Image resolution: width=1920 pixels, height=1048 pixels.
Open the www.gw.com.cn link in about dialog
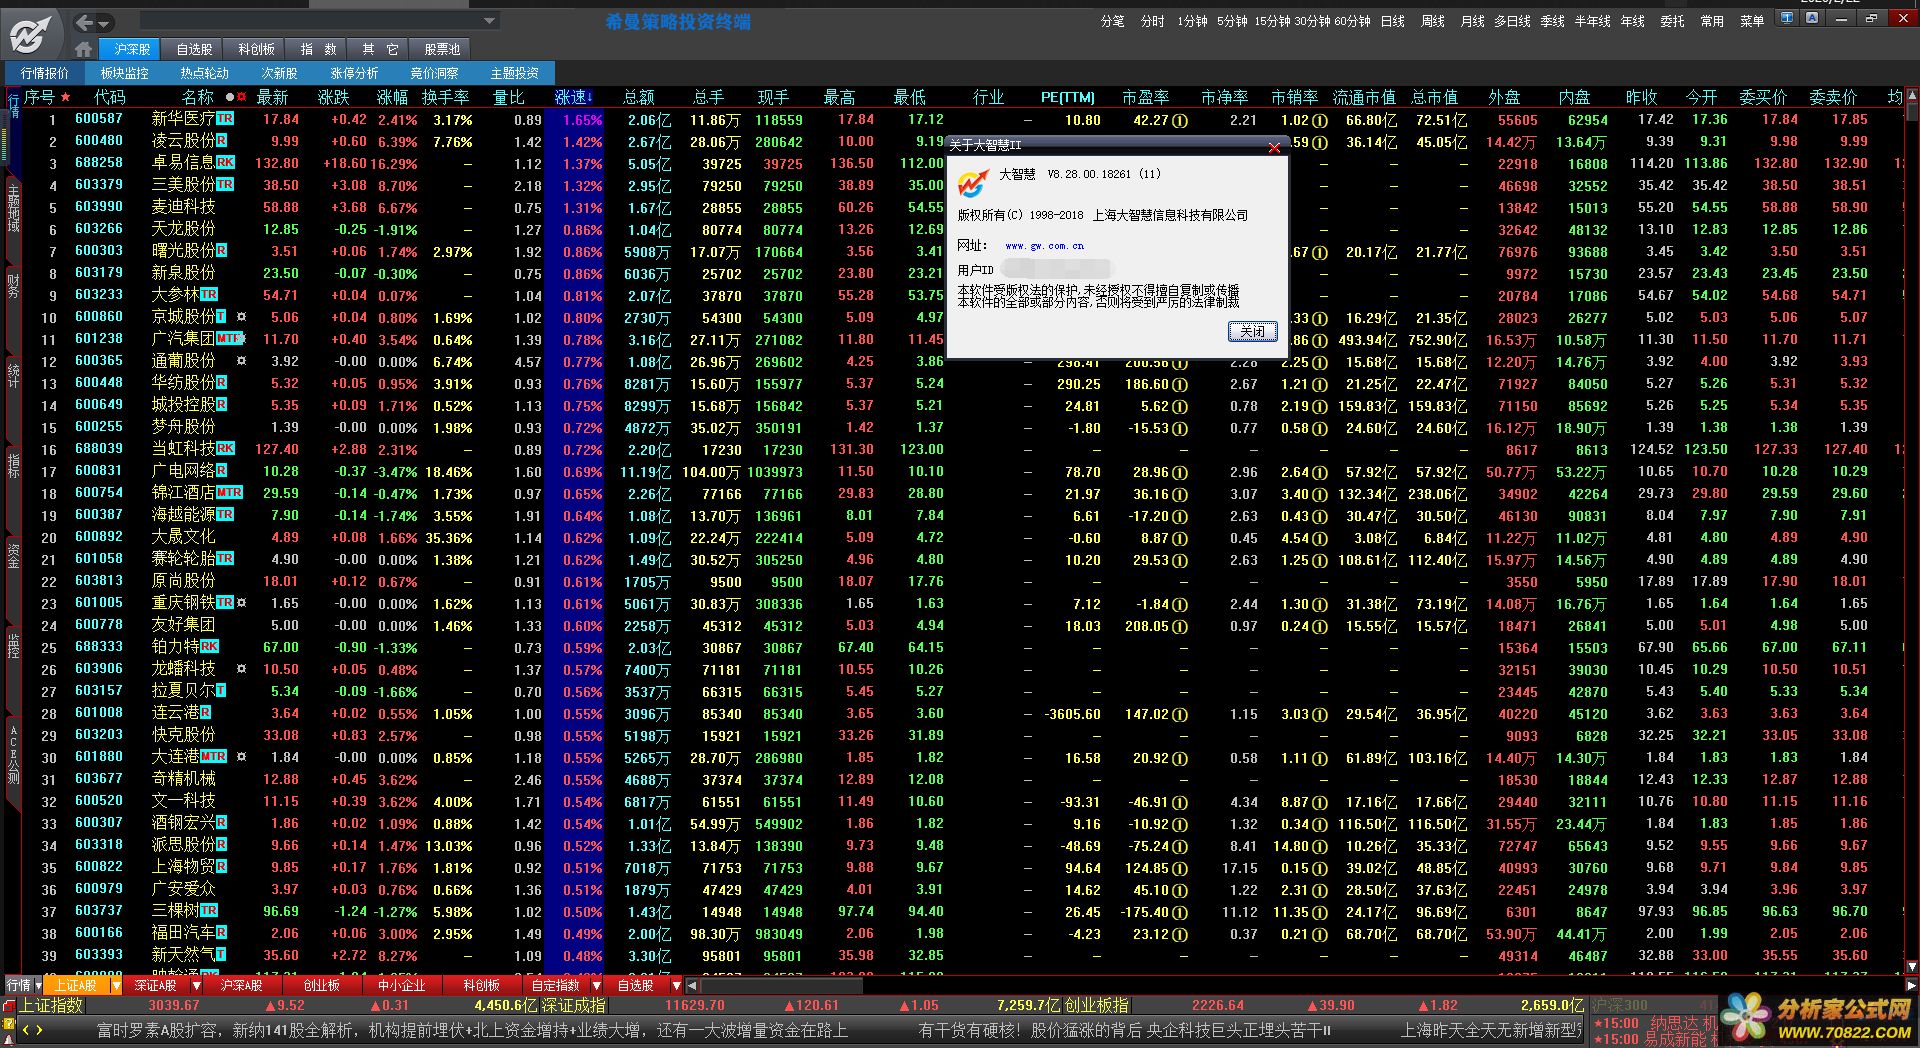[1044, 245]
